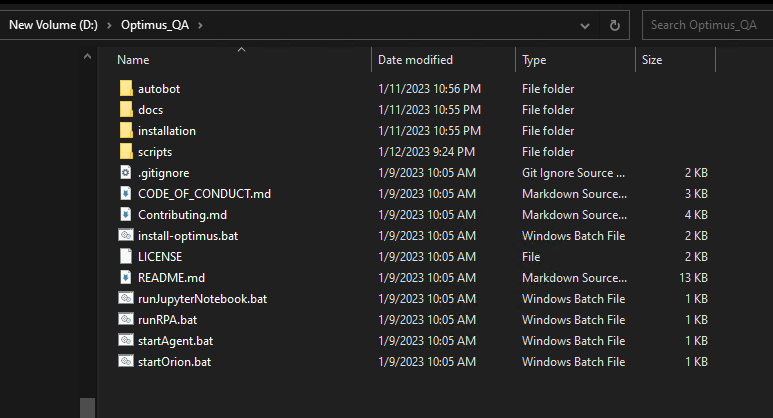The width and height of the screenshot is (773, 418).
Task: Click the runRPA.bat file icon
Action: (x=126, y=319)
